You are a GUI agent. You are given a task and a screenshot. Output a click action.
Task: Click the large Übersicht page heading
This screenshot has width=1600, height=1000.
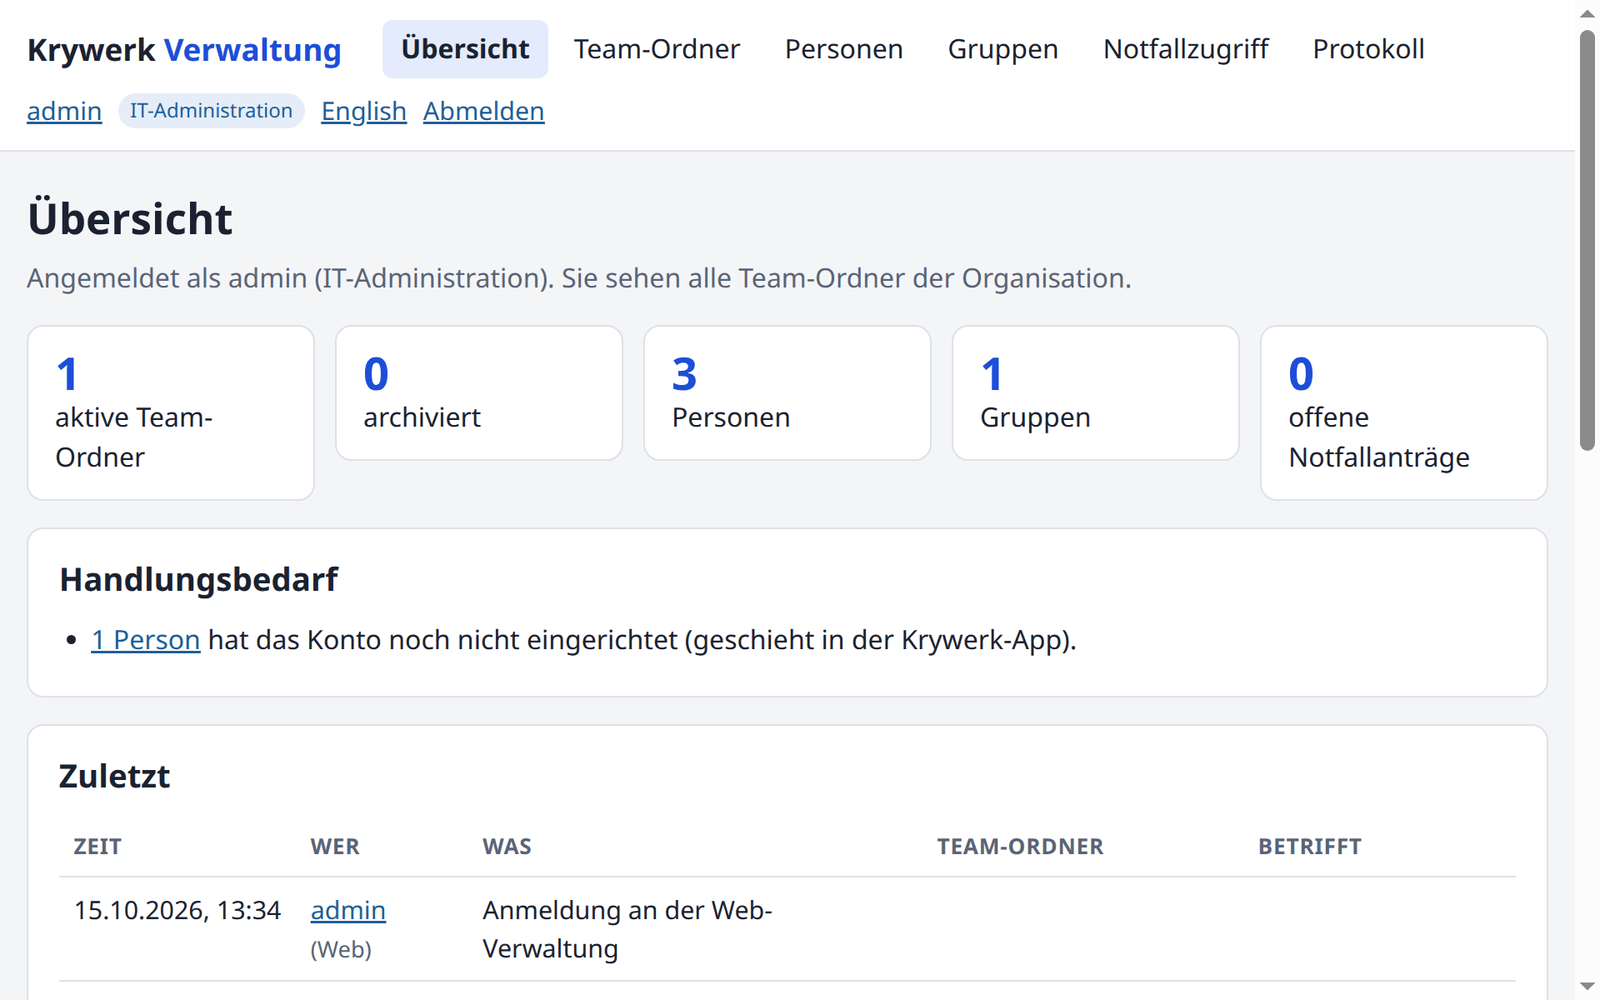click(x=130, y=219)
